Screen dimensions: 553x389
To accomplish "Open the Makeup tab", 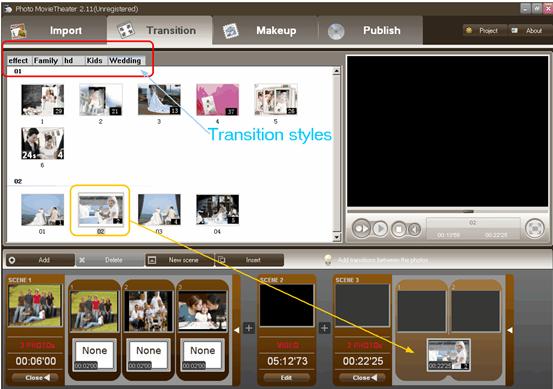I will pos(265,31).
